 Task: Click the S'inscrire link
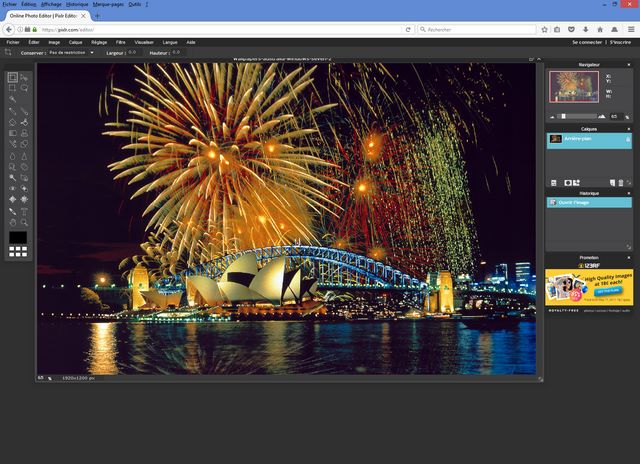tap(620, 42)
